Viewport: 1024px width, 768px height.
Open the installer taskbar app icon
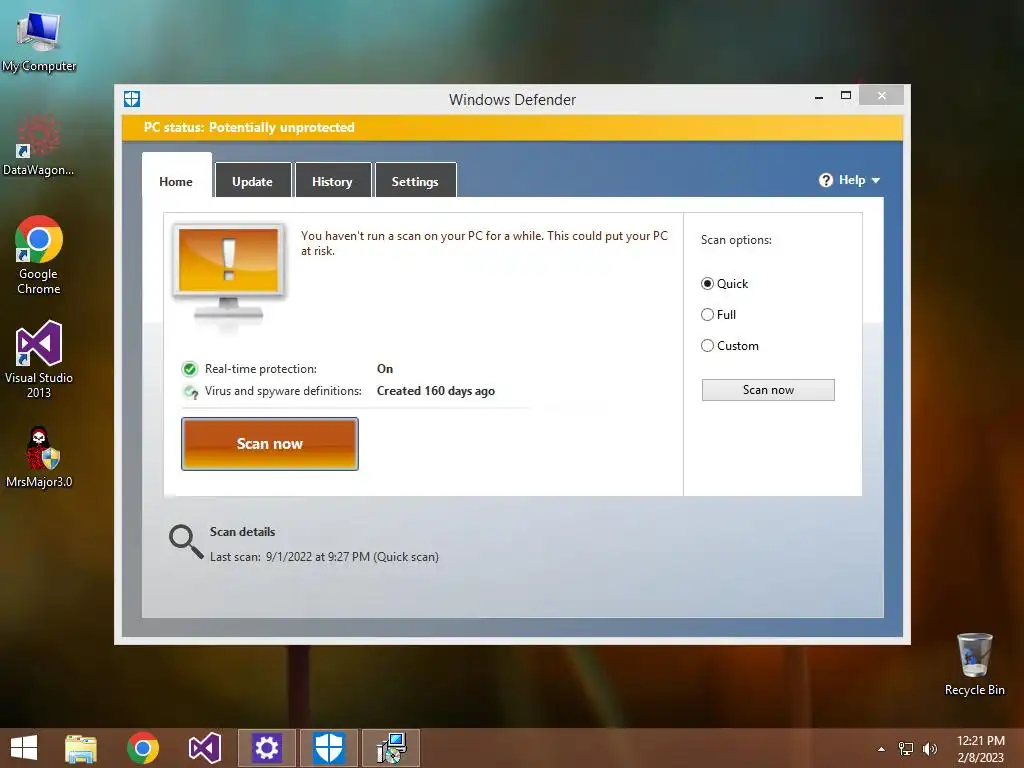click(391, 748)
